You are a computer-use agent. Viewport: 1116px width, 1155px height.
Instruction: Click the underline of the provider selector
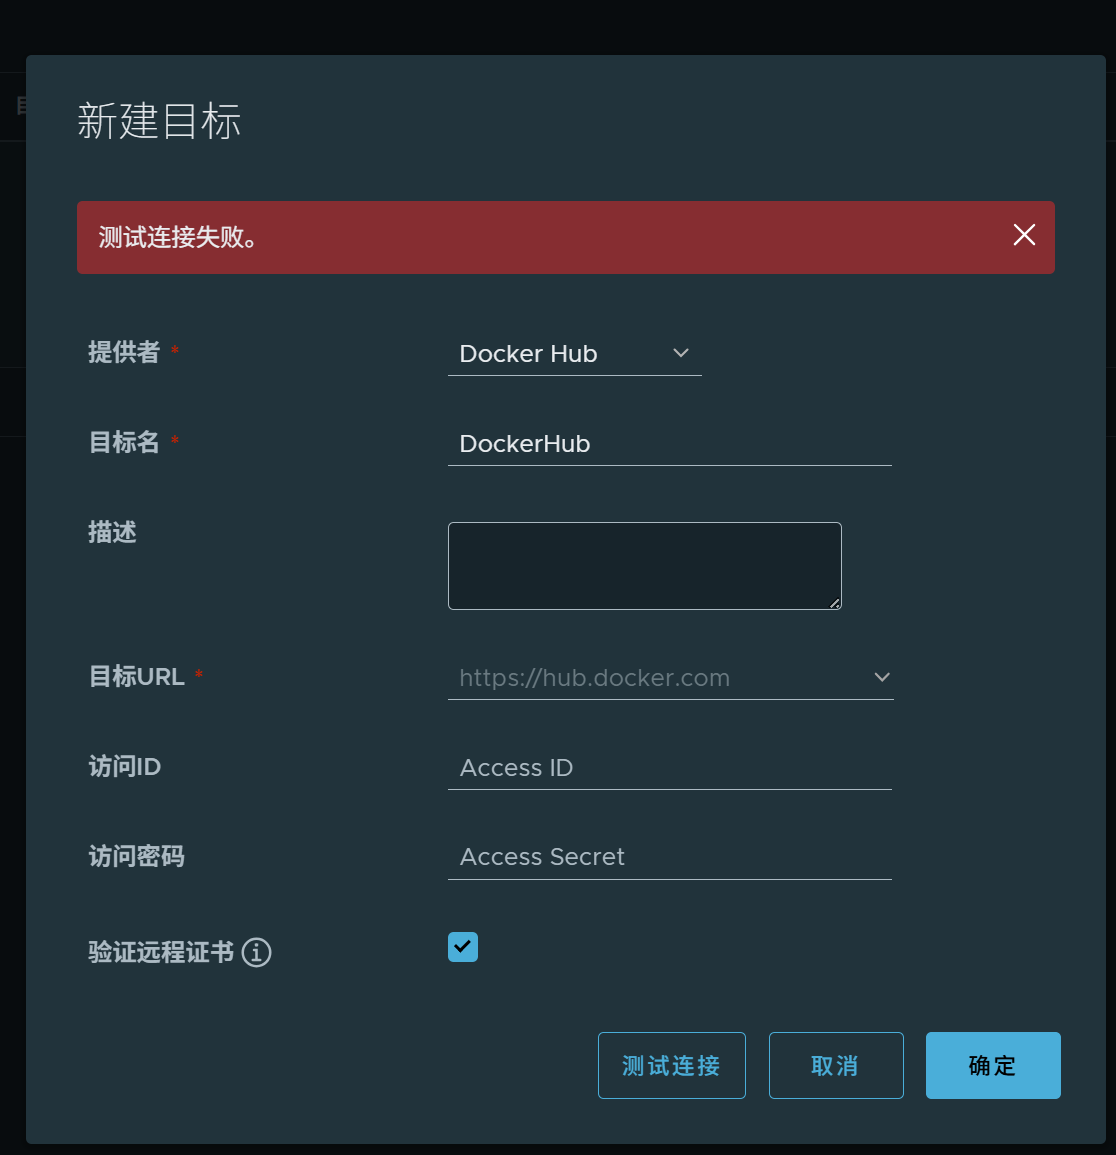tap(575, 374)
